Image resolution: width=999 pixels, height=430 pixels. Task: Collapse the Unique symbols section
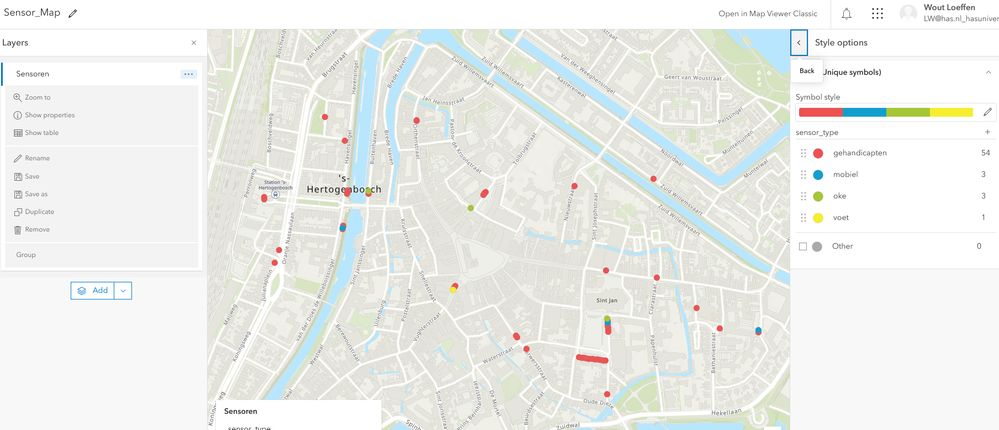(x=986, y=72)
